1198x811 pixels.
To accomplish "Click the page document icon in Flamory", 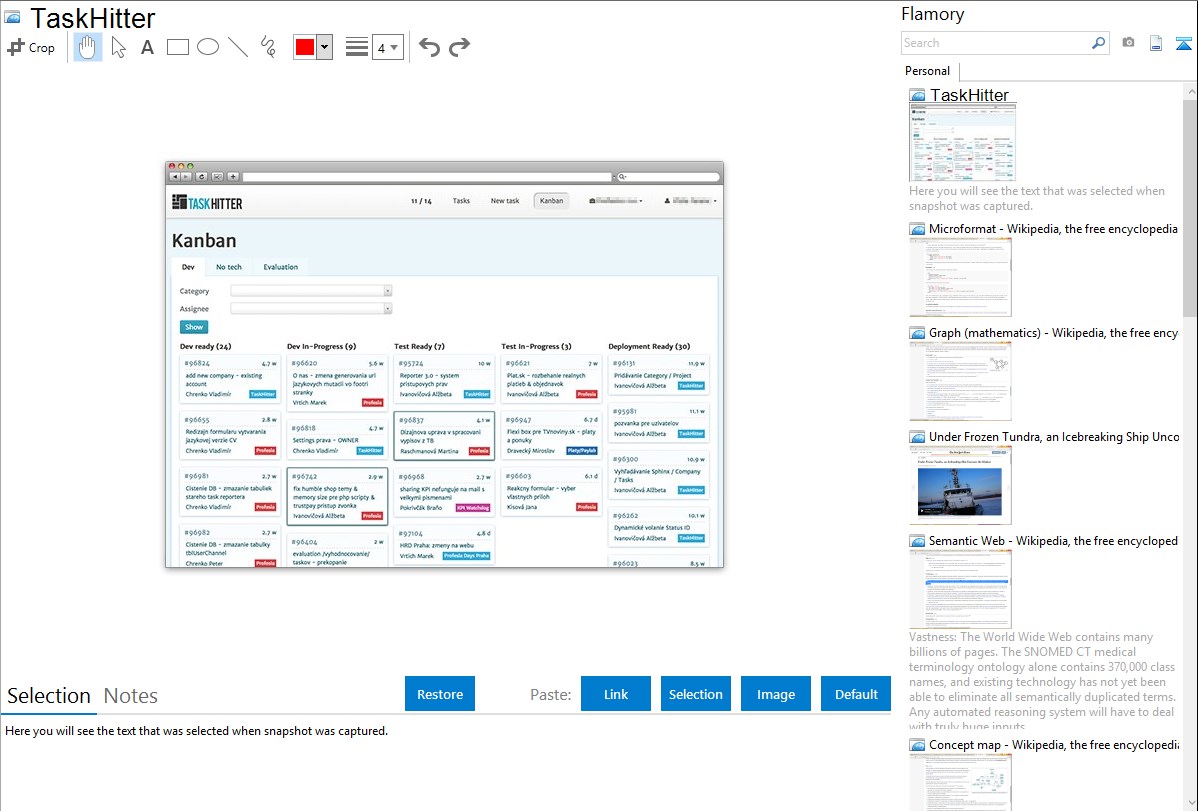I will pyautogui.click(x=1156, y=43).
